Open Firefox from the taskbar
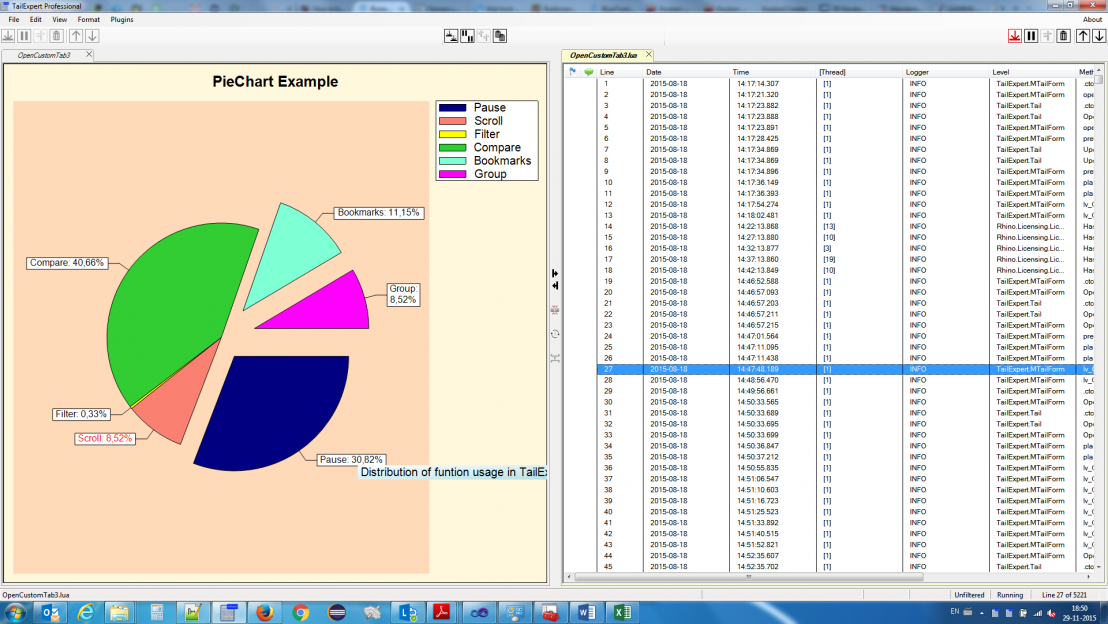 tap(265, 612)
